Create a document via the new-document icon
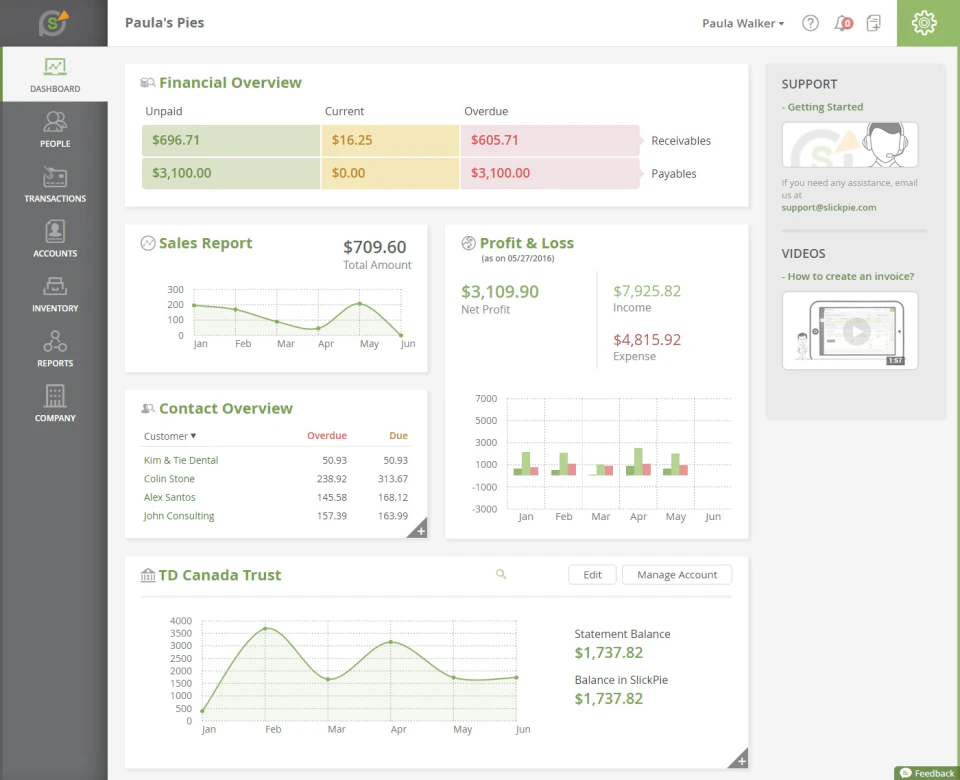Viewport: 960px width, 780px height. tap(874, 23)
